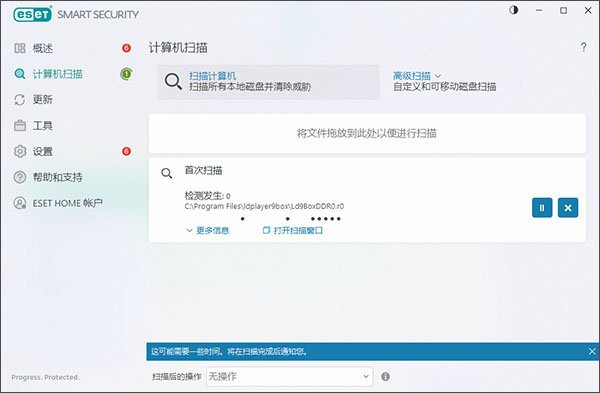Image resolution: width=600 pixels, height=393 pixels.
Task: Click the Progress. Protected. slogan text
Action: pos(46,377)
